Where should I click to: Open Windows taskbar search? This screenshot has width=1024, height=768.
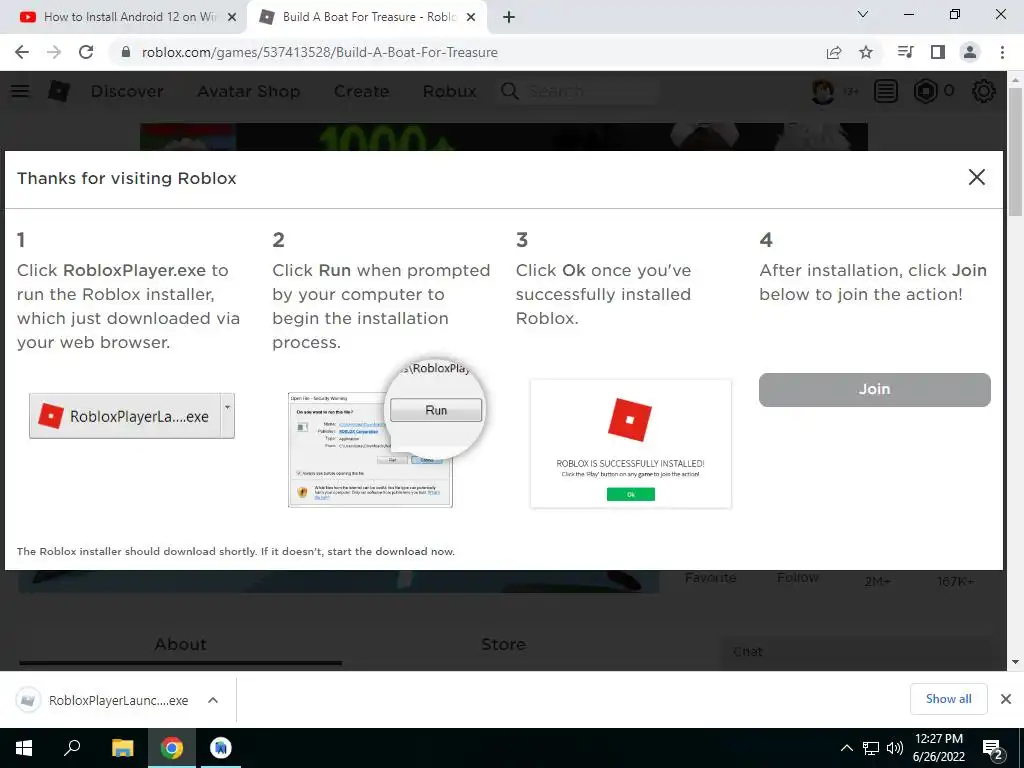[72, 748]
